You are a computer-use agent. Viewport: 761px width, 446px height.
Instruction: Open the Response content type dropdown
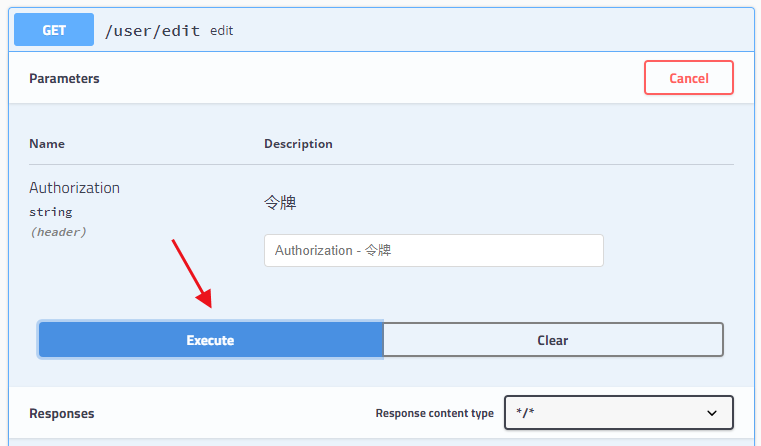point(618,413)
